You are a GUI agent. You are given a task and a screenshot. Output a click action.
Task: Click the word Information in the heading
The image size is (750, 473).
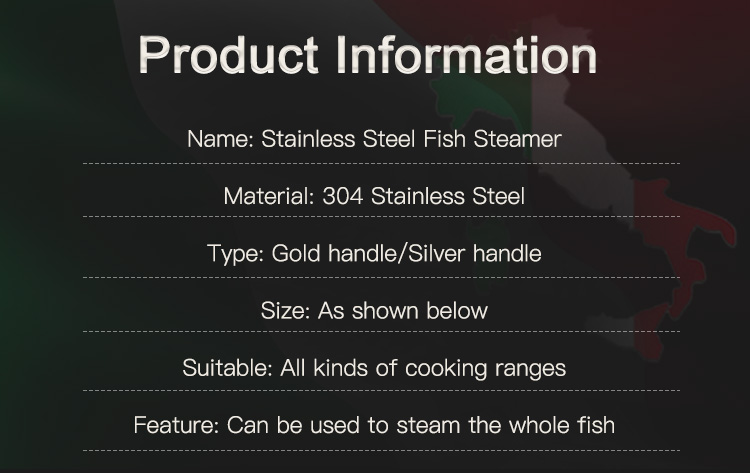pyautogui.click(x=466, y=55)
